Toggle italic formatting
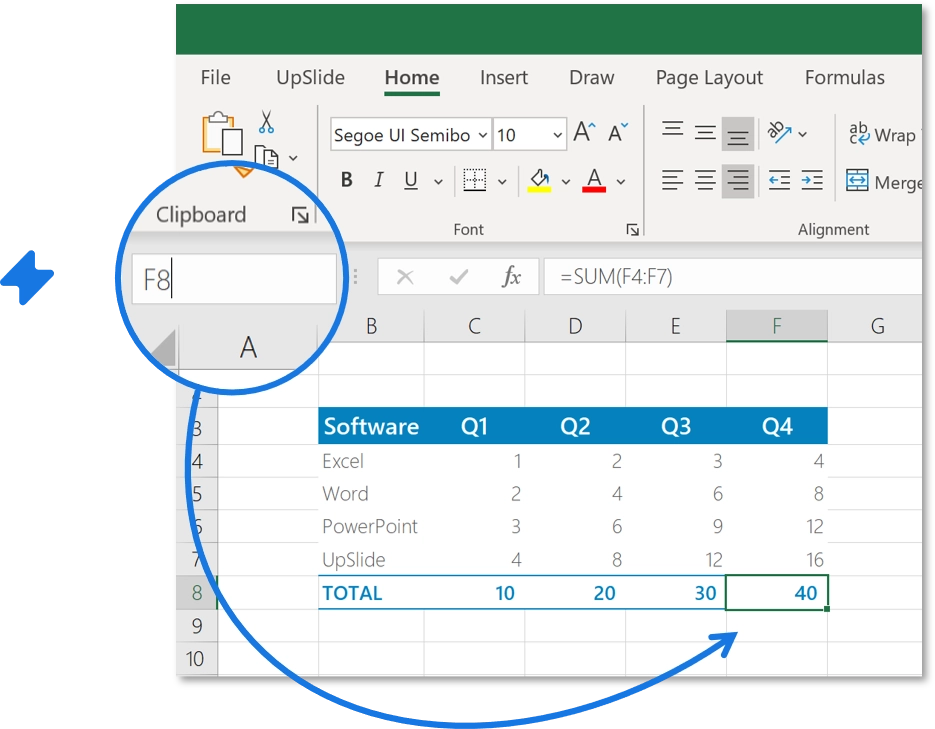 point(377,180)
